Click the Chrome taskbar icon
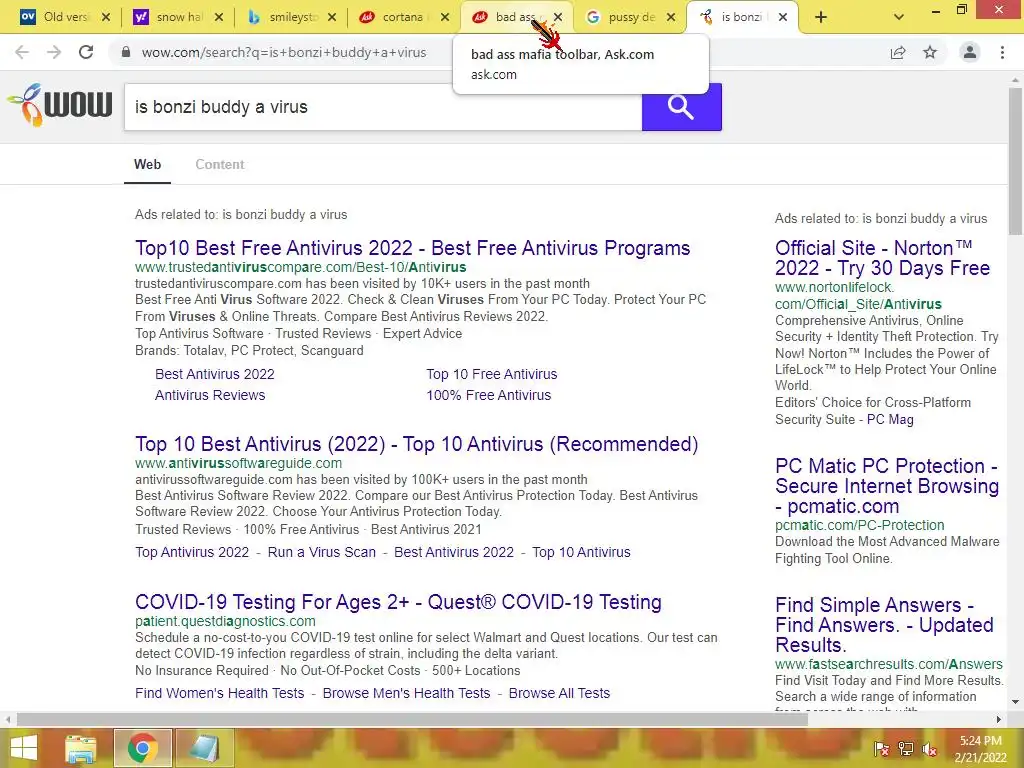Image resolution: width=1024 pixels, height=768 pixels. pos(142,748)
